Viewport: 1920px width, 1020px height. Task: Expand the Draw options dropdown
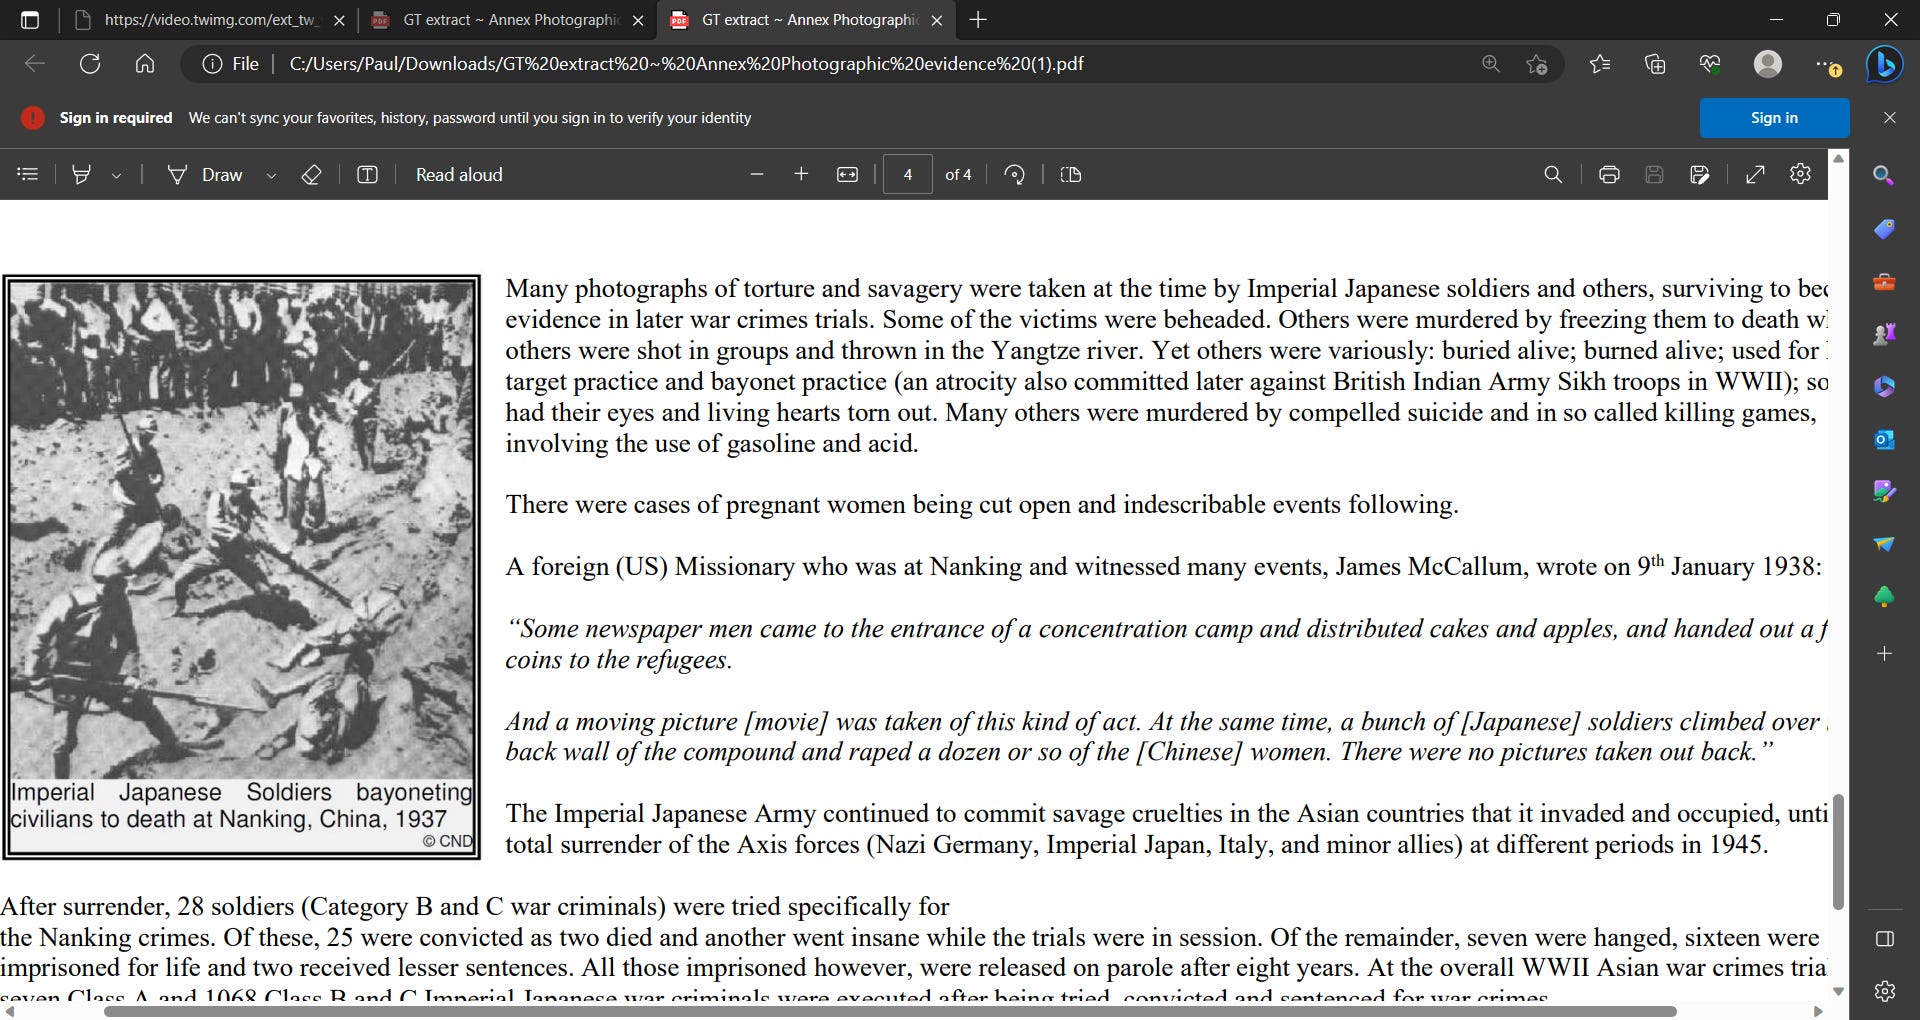pyautogui.click(x=271, y=175)
